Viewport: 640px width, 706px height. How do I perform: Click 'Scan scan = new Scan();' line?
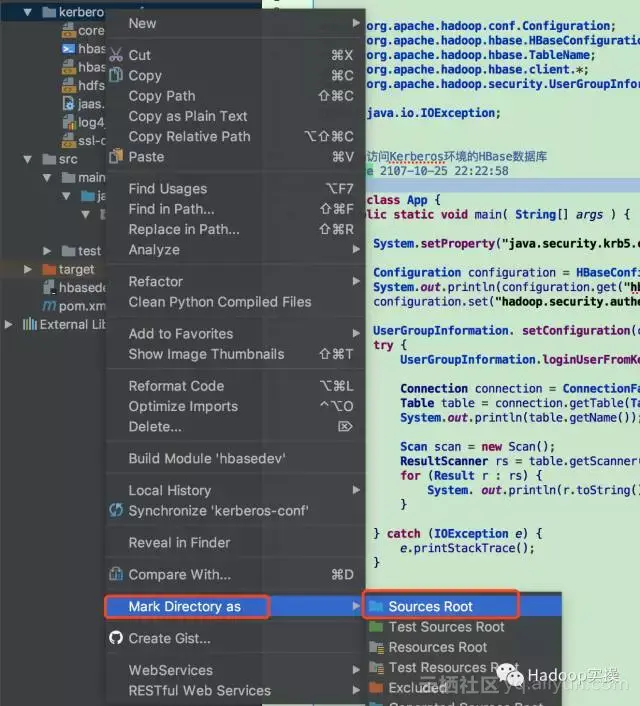[x=477, y=446]
